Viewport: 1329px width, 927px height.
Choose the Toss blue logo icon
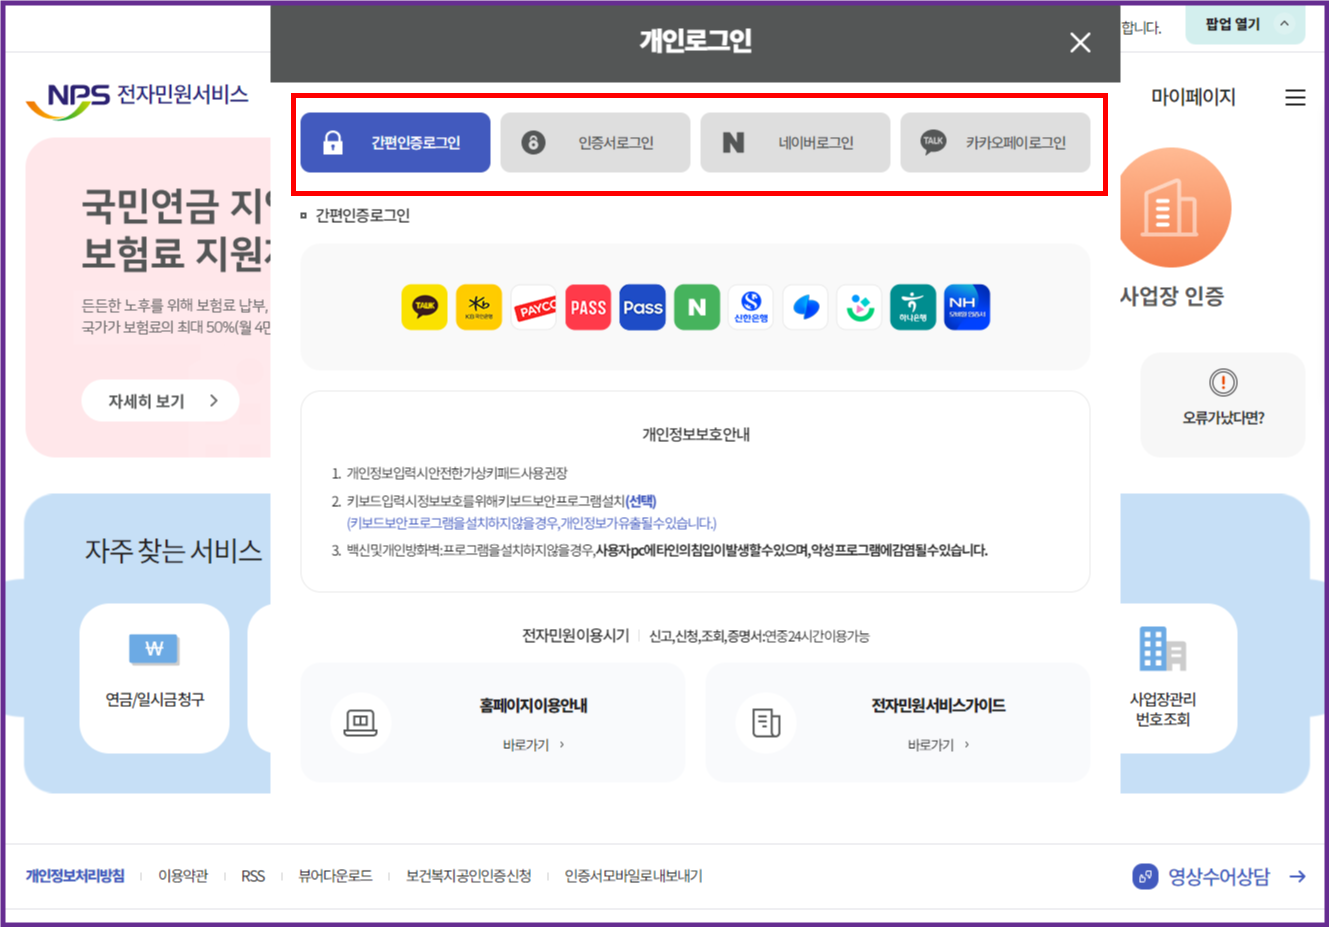coord(806,307)
